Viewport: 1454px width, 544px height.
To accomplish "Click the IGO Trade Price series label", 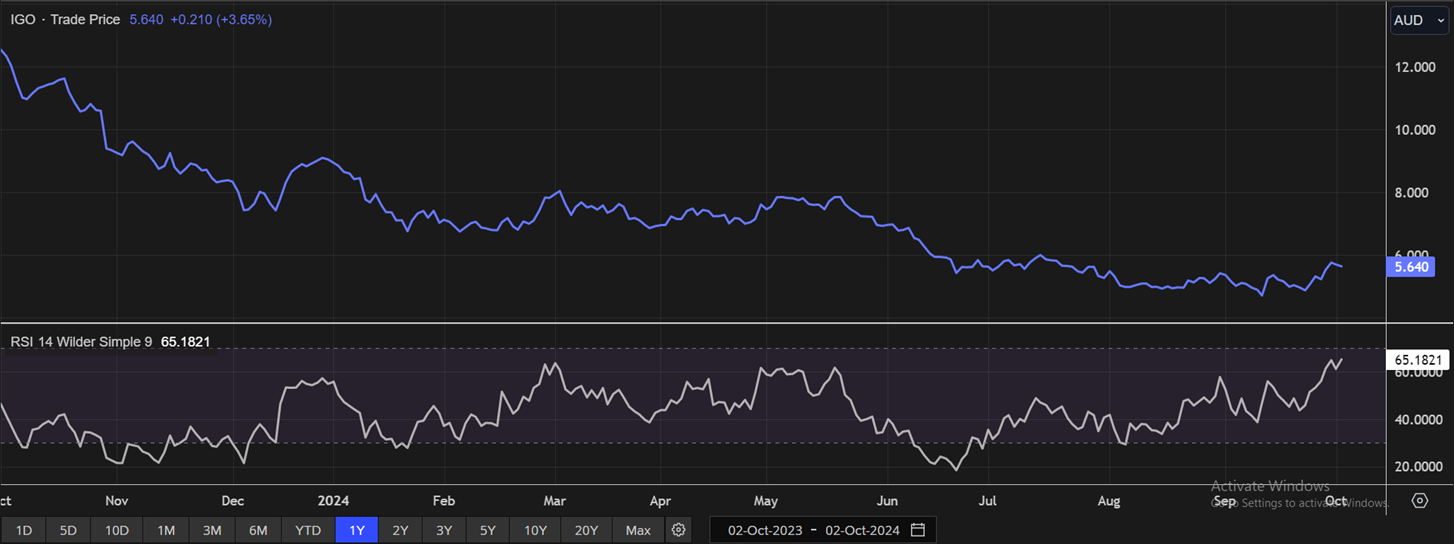I will 65,19.
